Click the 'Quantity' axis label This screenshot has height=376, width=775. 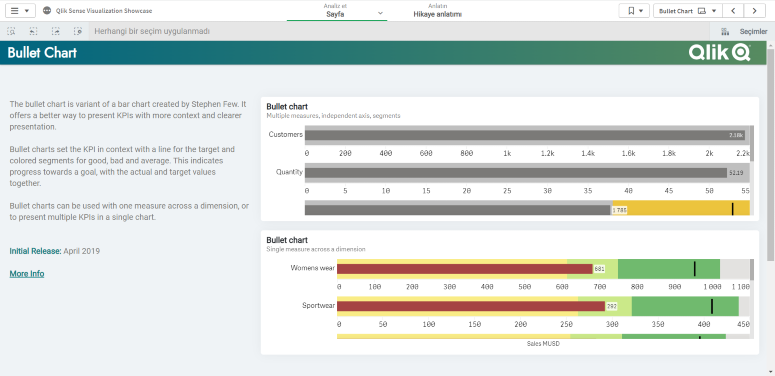tap(289, 172)
